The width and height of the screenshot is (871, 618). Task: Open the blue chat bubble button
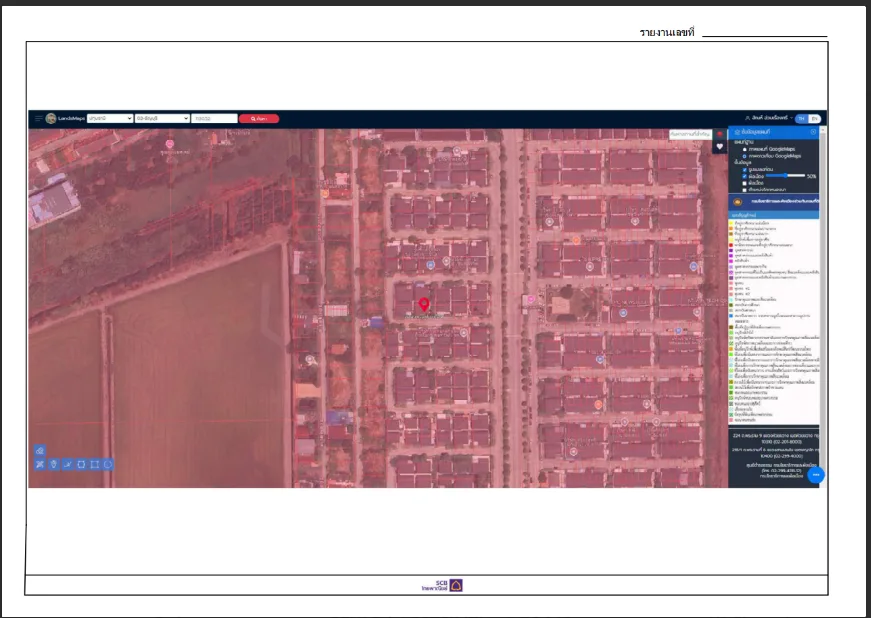click(x=815, y=475)
